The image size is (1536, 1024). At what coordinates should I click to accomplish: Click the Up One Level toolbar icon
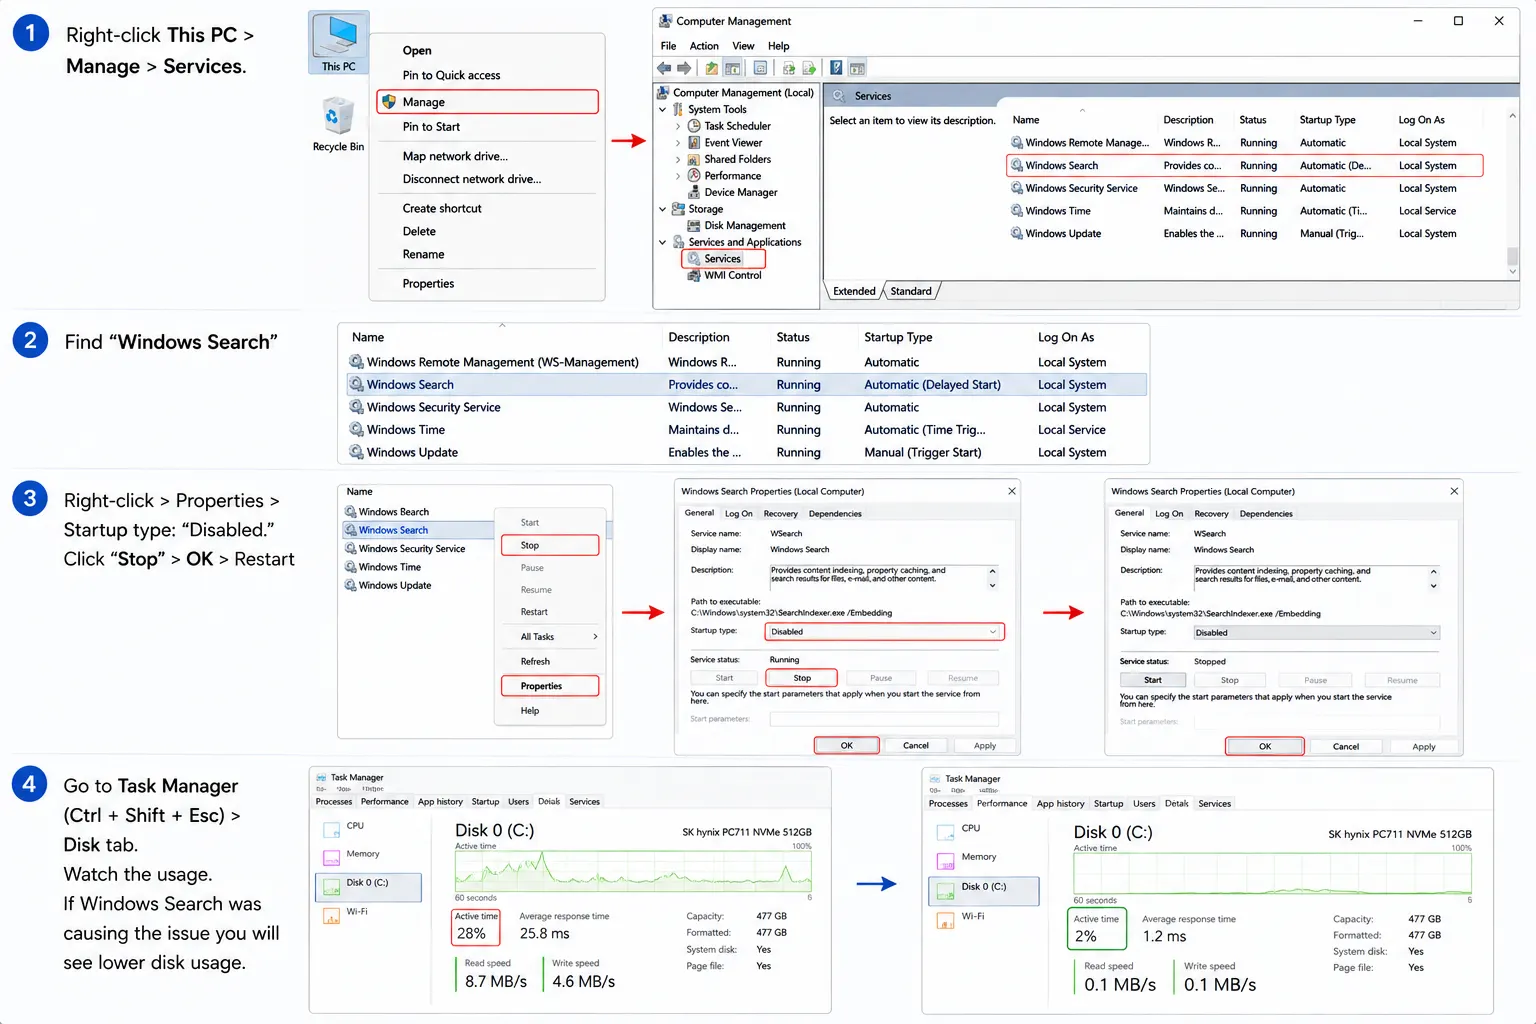click(x=711, y=68)
